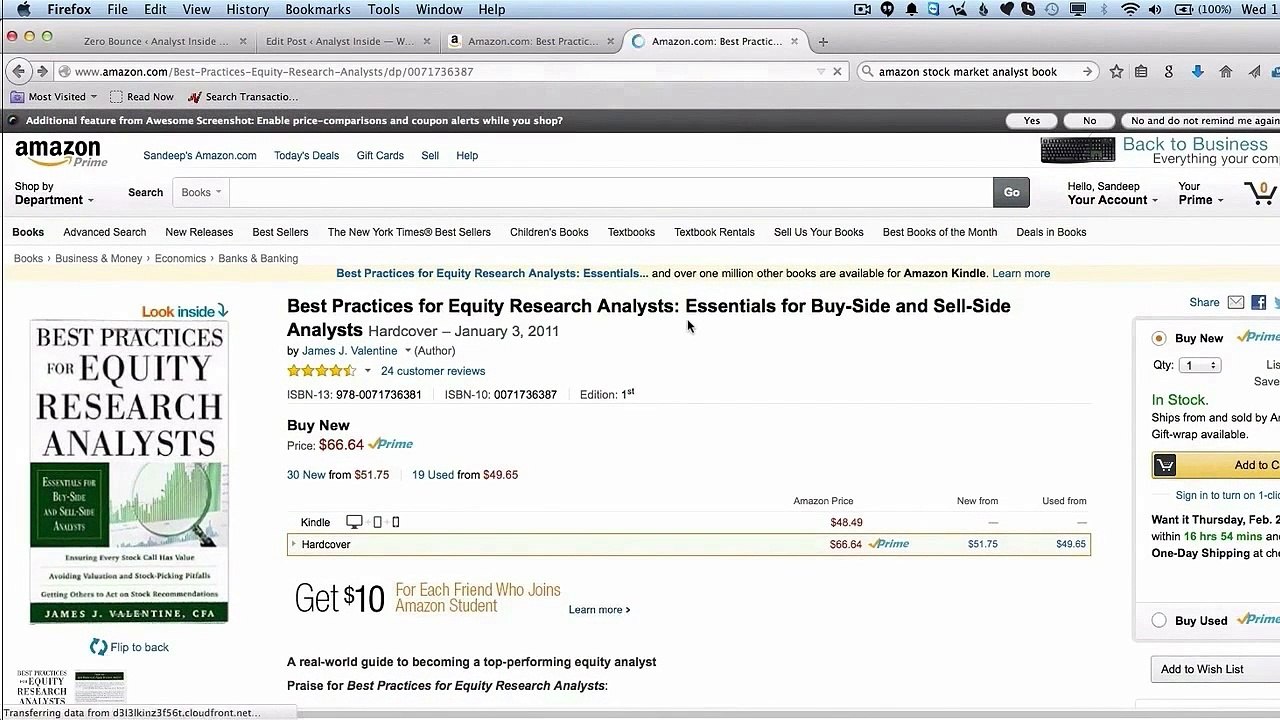Expand the Your Prime dropdown
1280x720 pixels.
[1201, 193]
